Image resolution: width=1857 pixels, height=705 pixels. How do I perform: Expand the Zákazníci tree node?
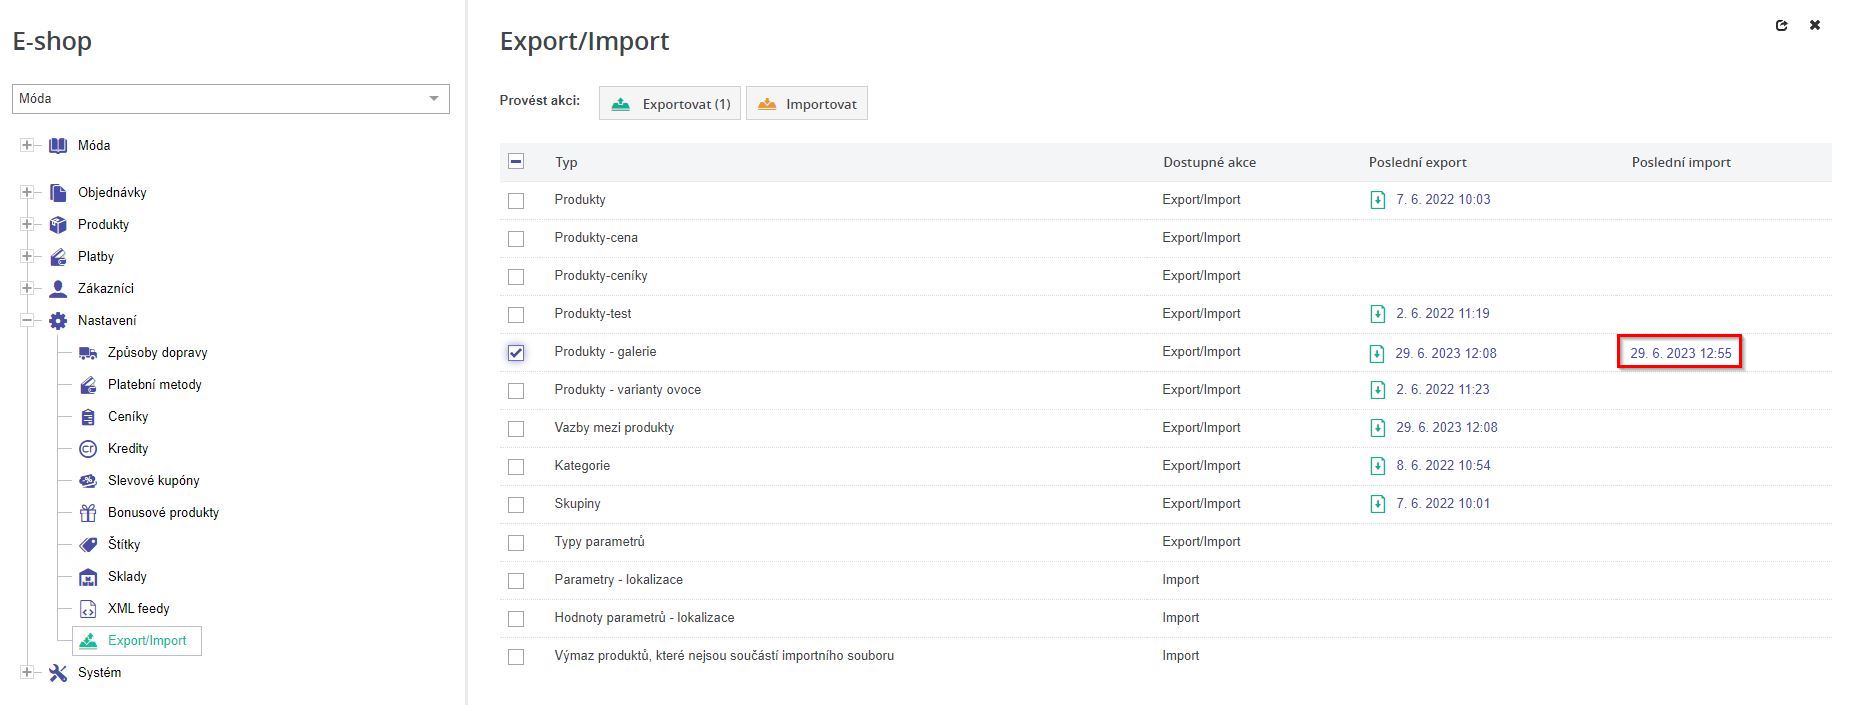[x=27, y=288]
